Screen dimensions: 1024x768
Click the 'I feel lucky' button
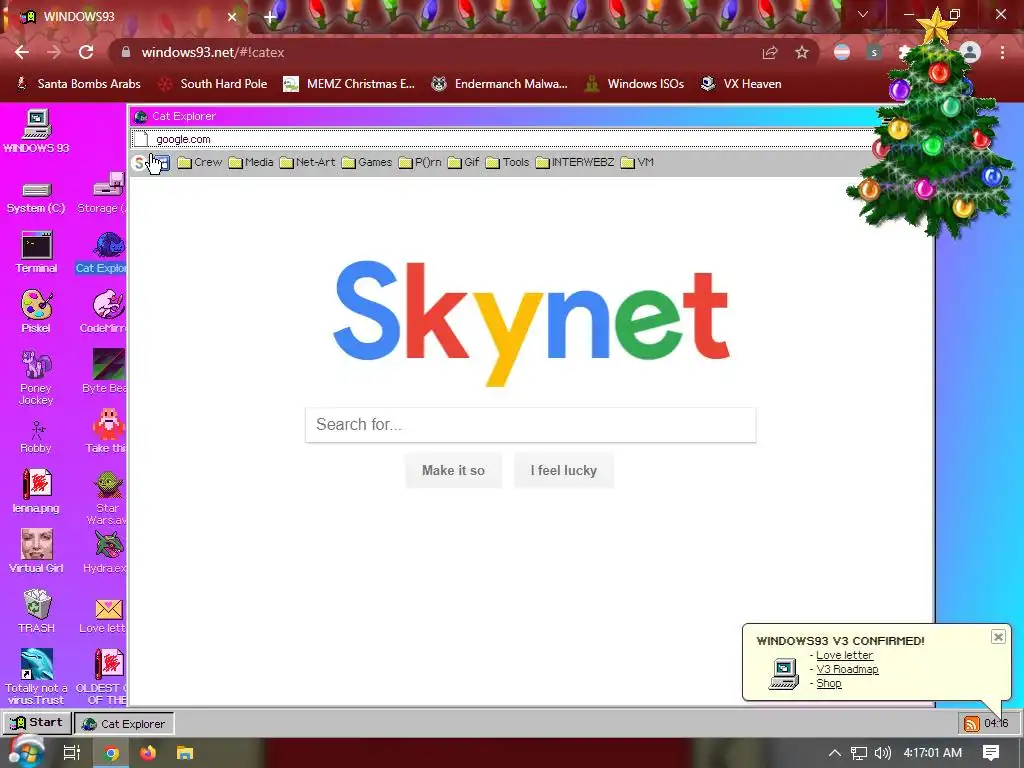click(564, 470)
